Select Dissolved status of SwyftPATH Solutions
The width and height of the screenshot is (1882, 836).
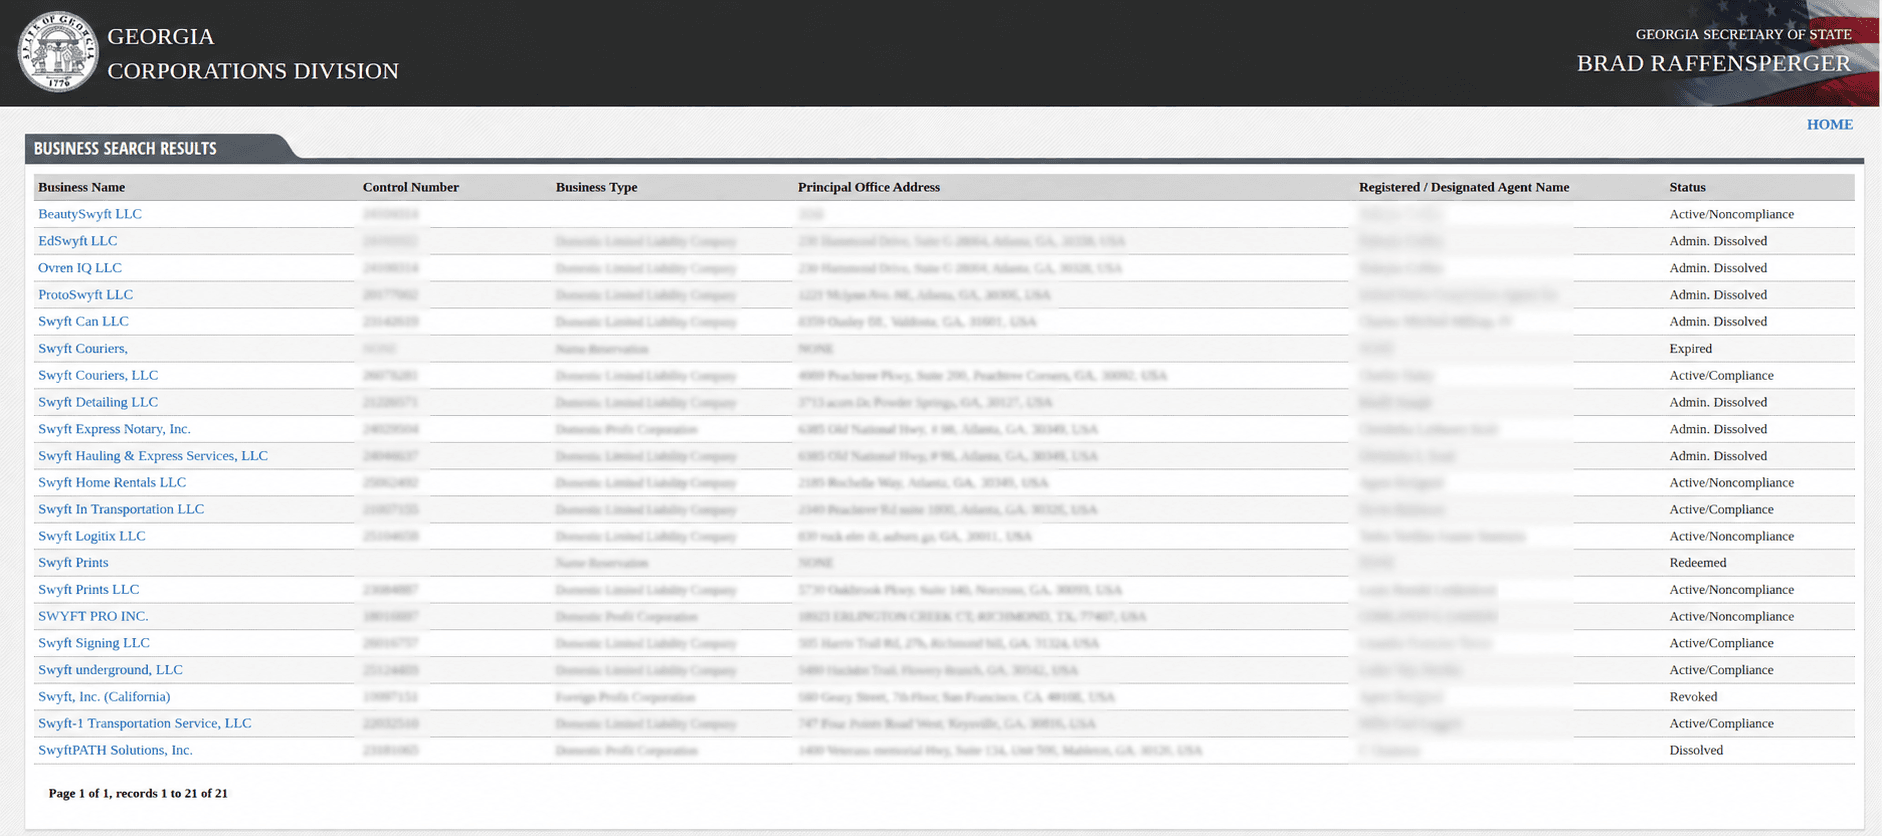(x=1696, y=750)
